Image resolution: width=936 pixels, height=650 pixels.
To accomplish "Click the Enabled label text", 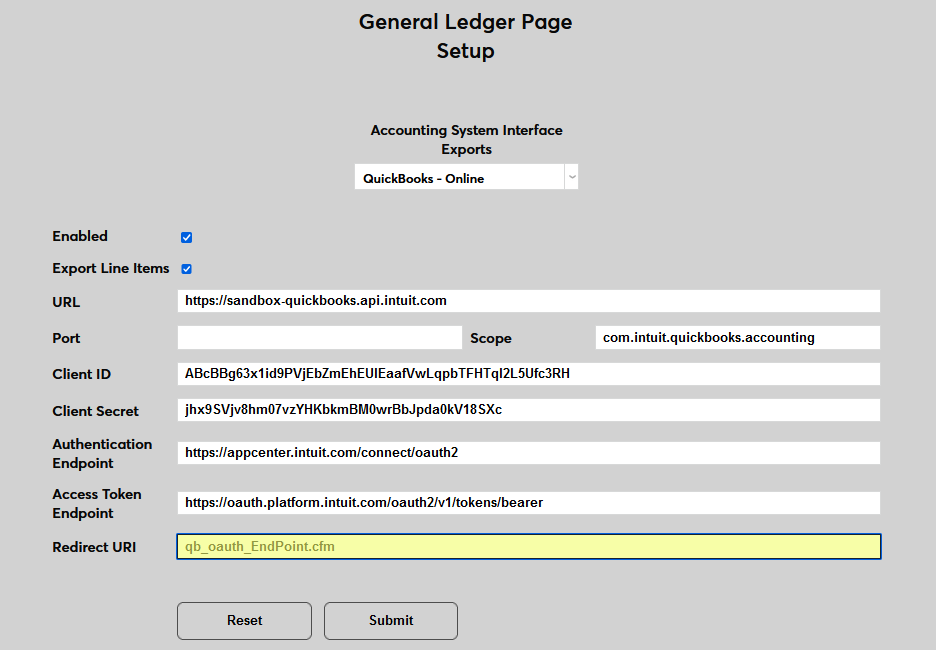I will tap(79, 237).
